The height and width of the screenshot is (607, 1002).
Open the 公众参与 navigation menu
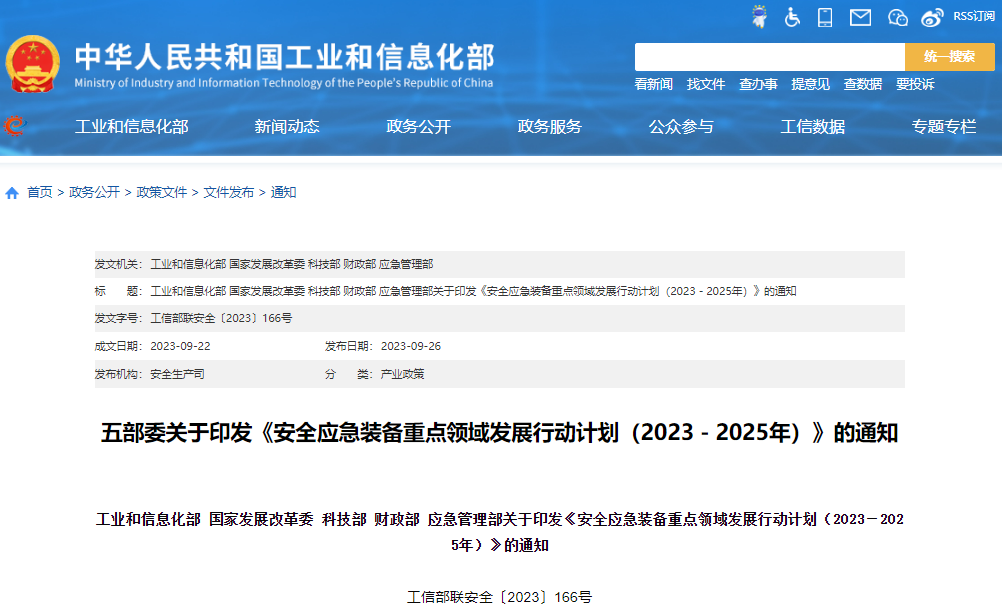coord(682,127)
